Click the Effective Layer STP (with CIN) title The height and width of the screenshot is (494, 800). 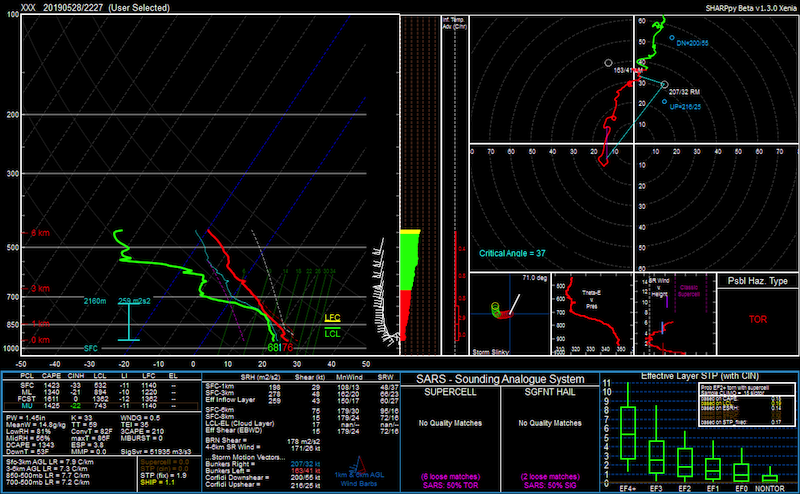(700, 376)
